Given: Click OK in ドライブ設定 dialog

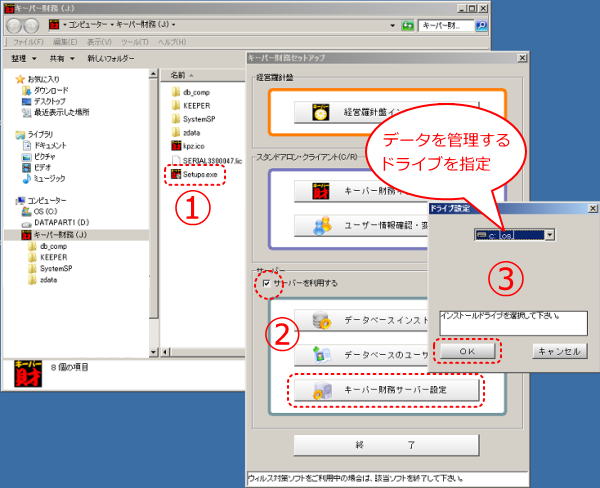Looking at the screenshot, I should pyautogui.click(x=467, y=351).
